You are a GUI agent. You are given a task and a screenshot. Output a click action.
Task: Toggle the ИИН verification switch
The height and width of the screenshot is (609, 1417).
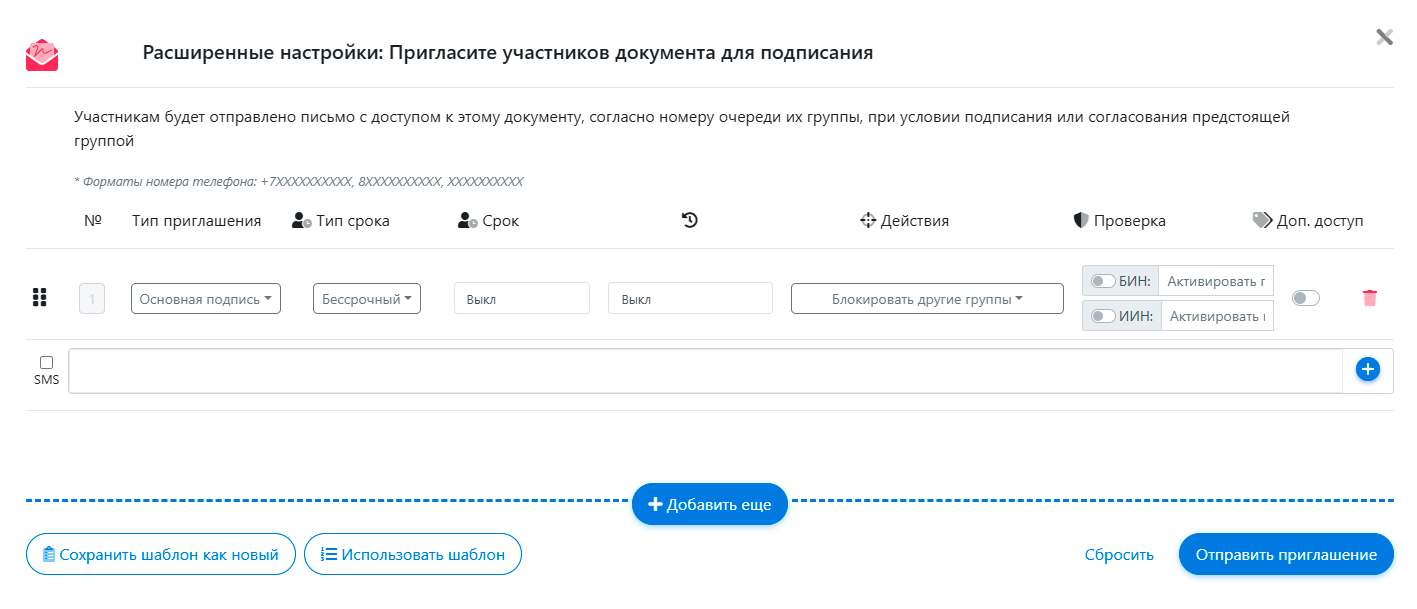[x=1103, y=316]
